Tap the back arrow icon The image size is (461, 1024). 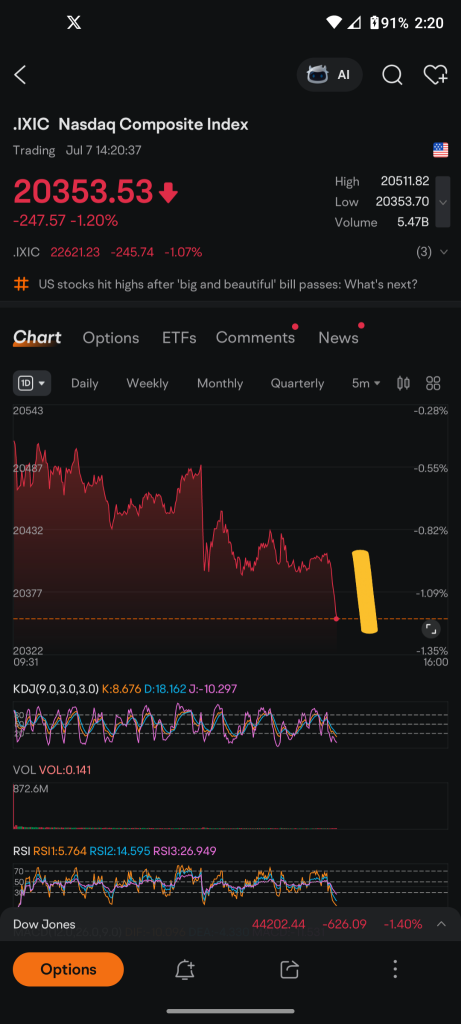click(x=20, y=75)
